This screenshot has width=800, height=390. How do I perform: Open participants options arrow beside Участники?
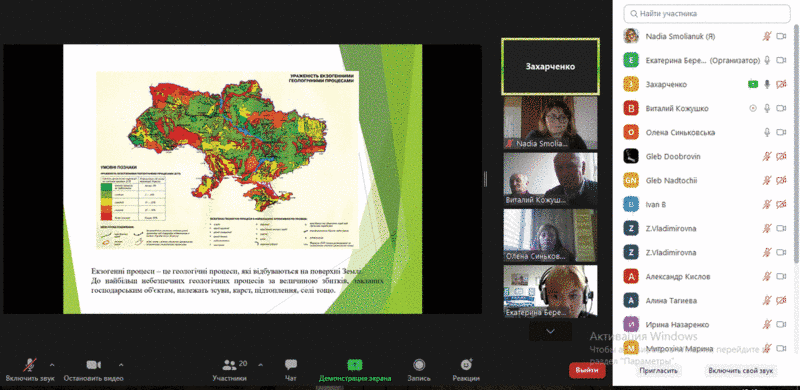click(x=261, y=365)
